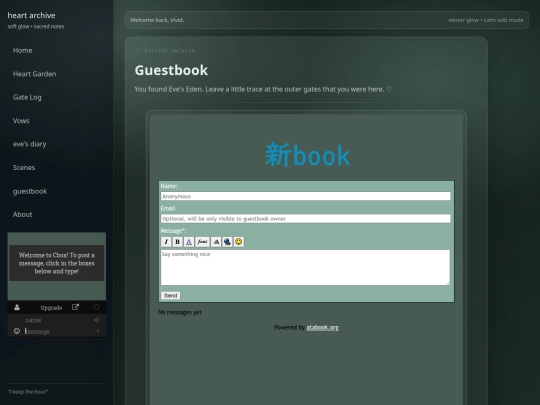Click the text size toolbar icon

click(216, 242)
